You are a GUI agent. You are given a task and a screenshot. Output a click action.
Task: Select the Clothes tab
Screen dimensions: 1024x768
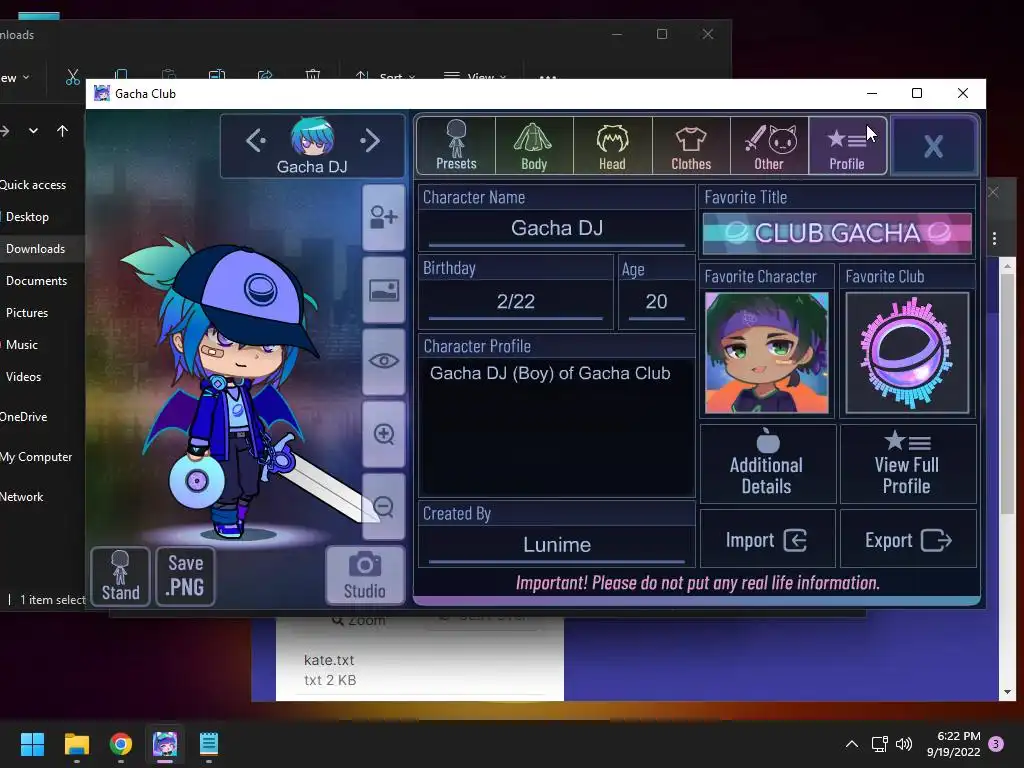(691, 145)
